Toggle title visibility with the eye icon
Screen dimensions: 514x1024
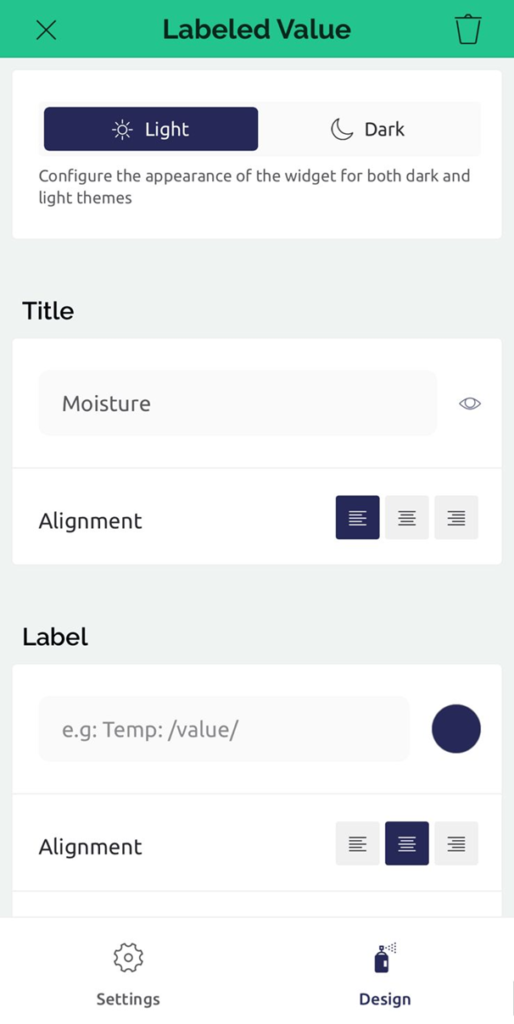pyautogui.click(x=470, y=404)
